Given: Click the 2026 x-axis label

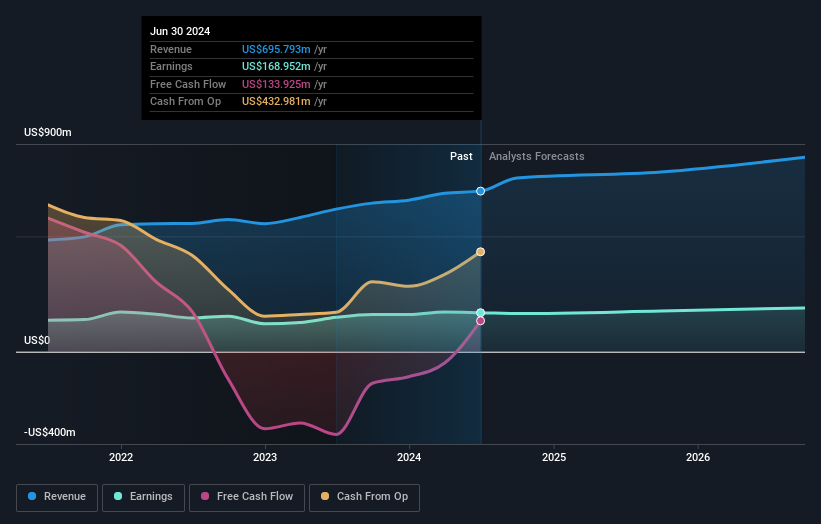Looking at the screenshot, I should pyautogui.click(x=698, y=457).
